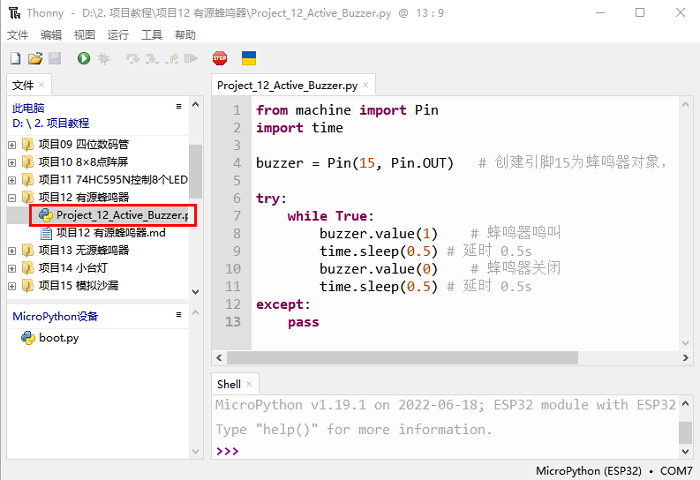
Task: Click the New file toolbar icon
Action: [x=15, y=59]
